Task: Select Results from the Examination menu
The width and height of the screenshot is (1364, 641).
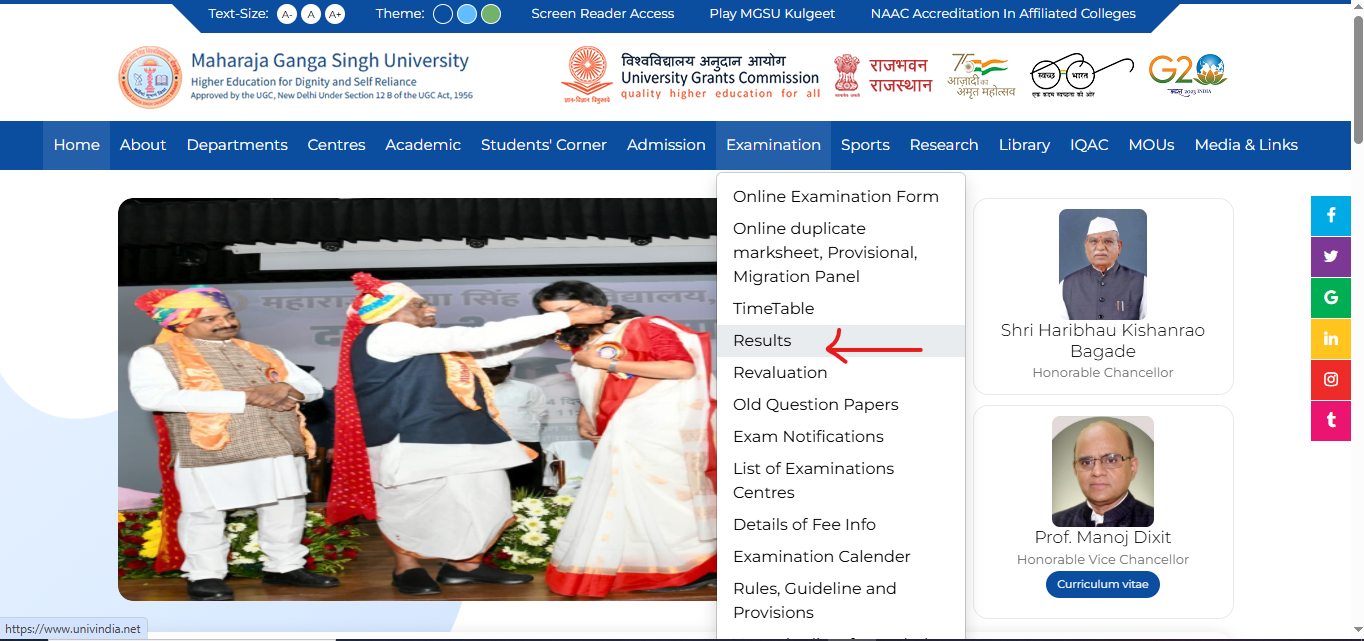Action: tap(762, 340)
